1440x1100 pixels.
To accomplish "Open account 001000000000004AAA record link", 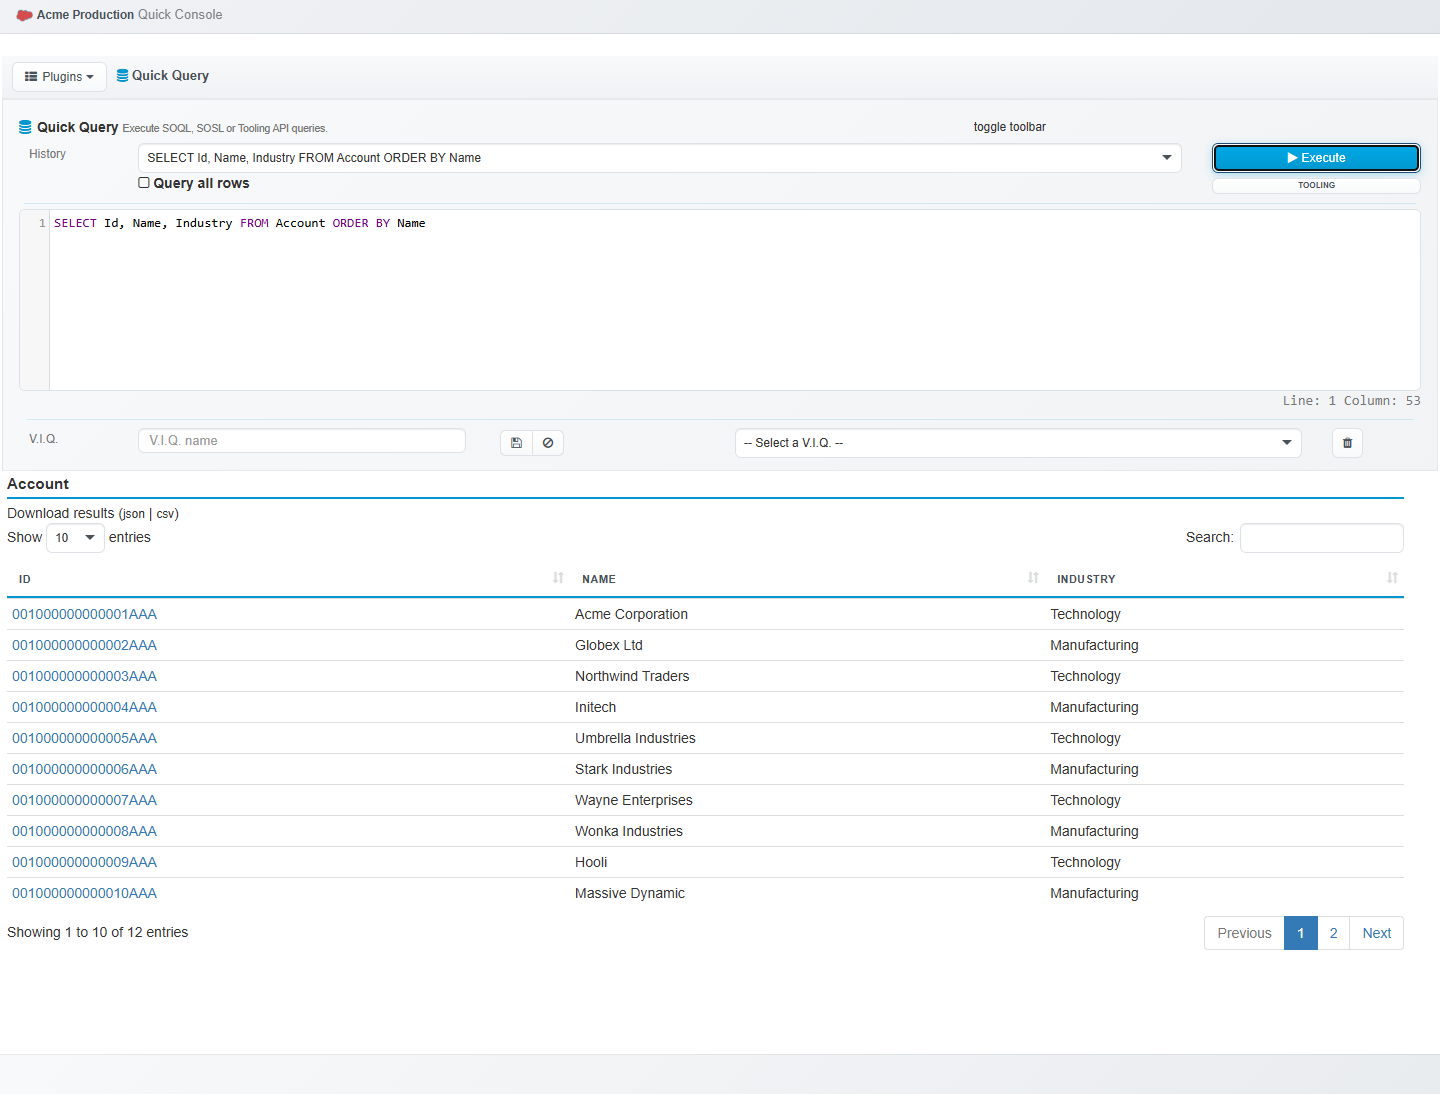I will click(x=84, y=707).
